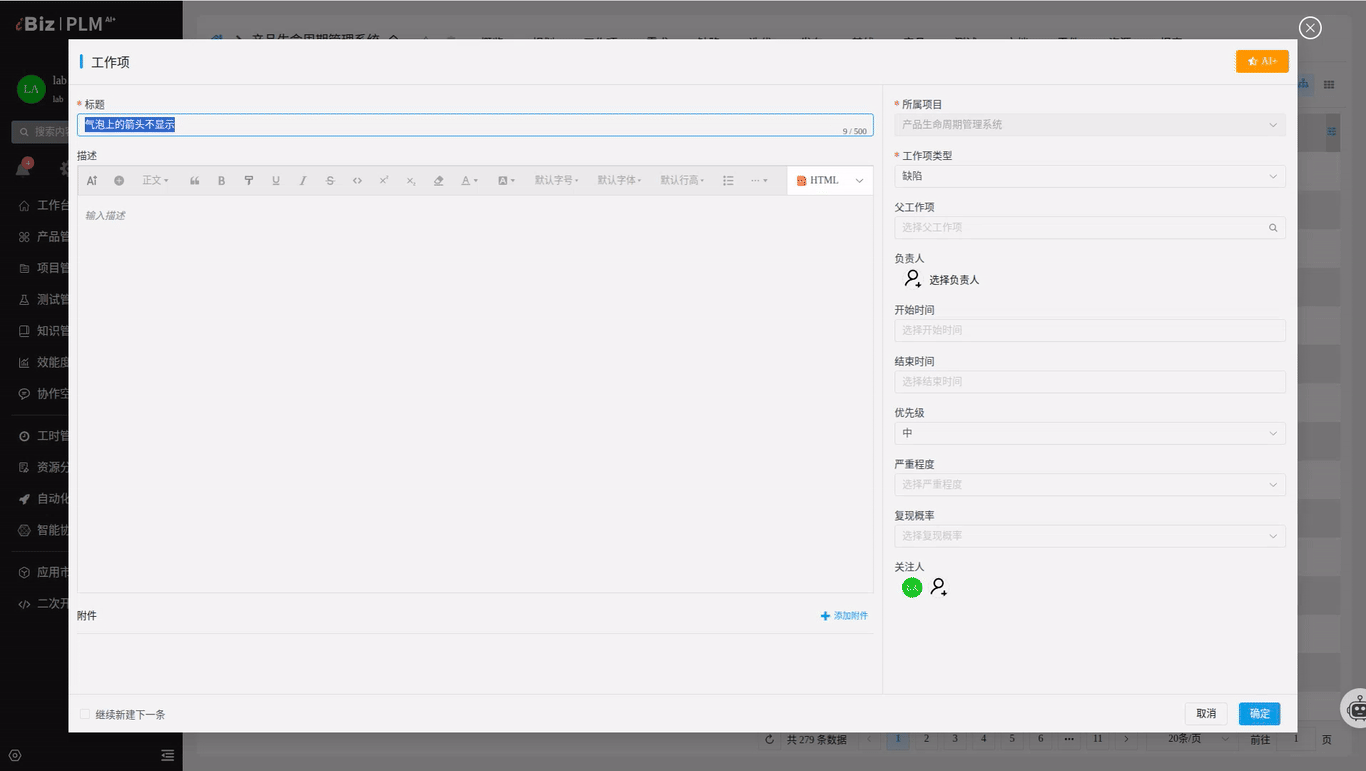Click the format painter icon
The width and height of the screenshot is (1366, 771).
coord(249,181)
